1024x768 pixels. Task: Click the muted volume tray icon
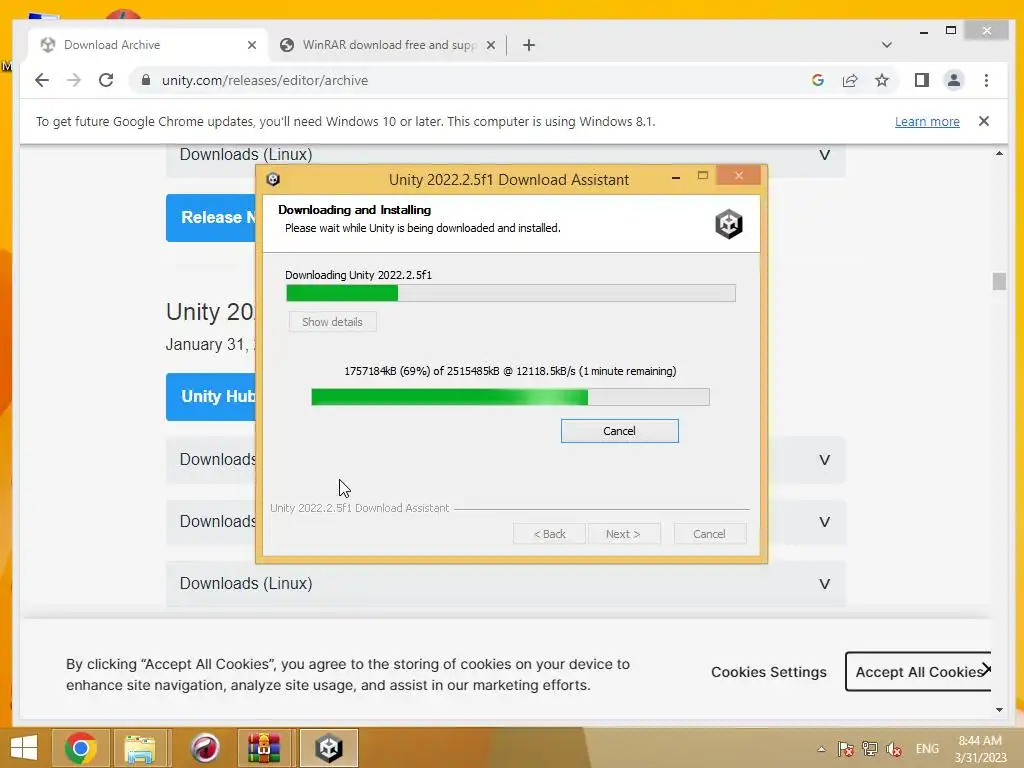[x=893, y=749]
